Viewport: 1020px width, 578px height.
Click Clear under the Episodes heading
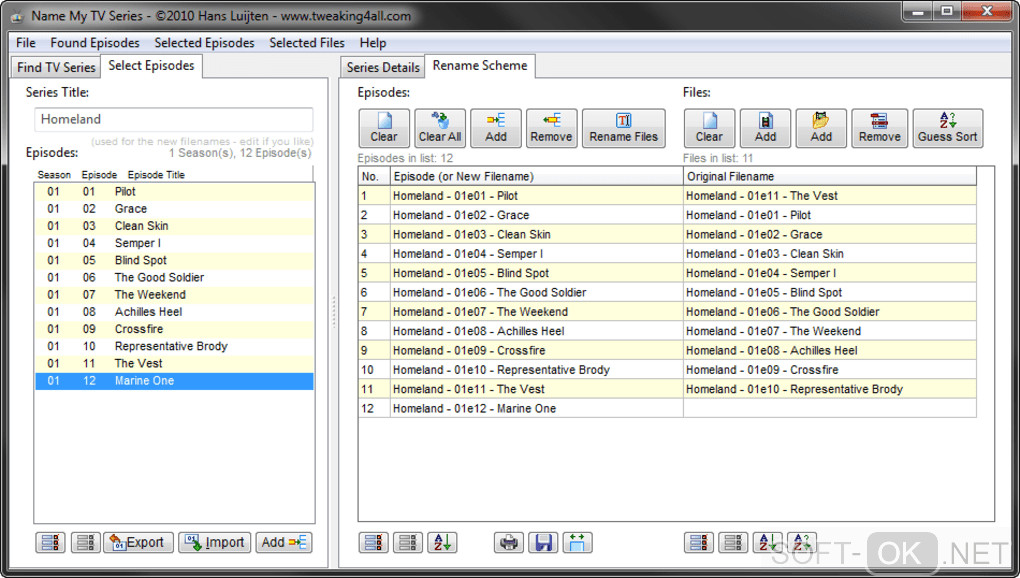[x=384, y=128]
